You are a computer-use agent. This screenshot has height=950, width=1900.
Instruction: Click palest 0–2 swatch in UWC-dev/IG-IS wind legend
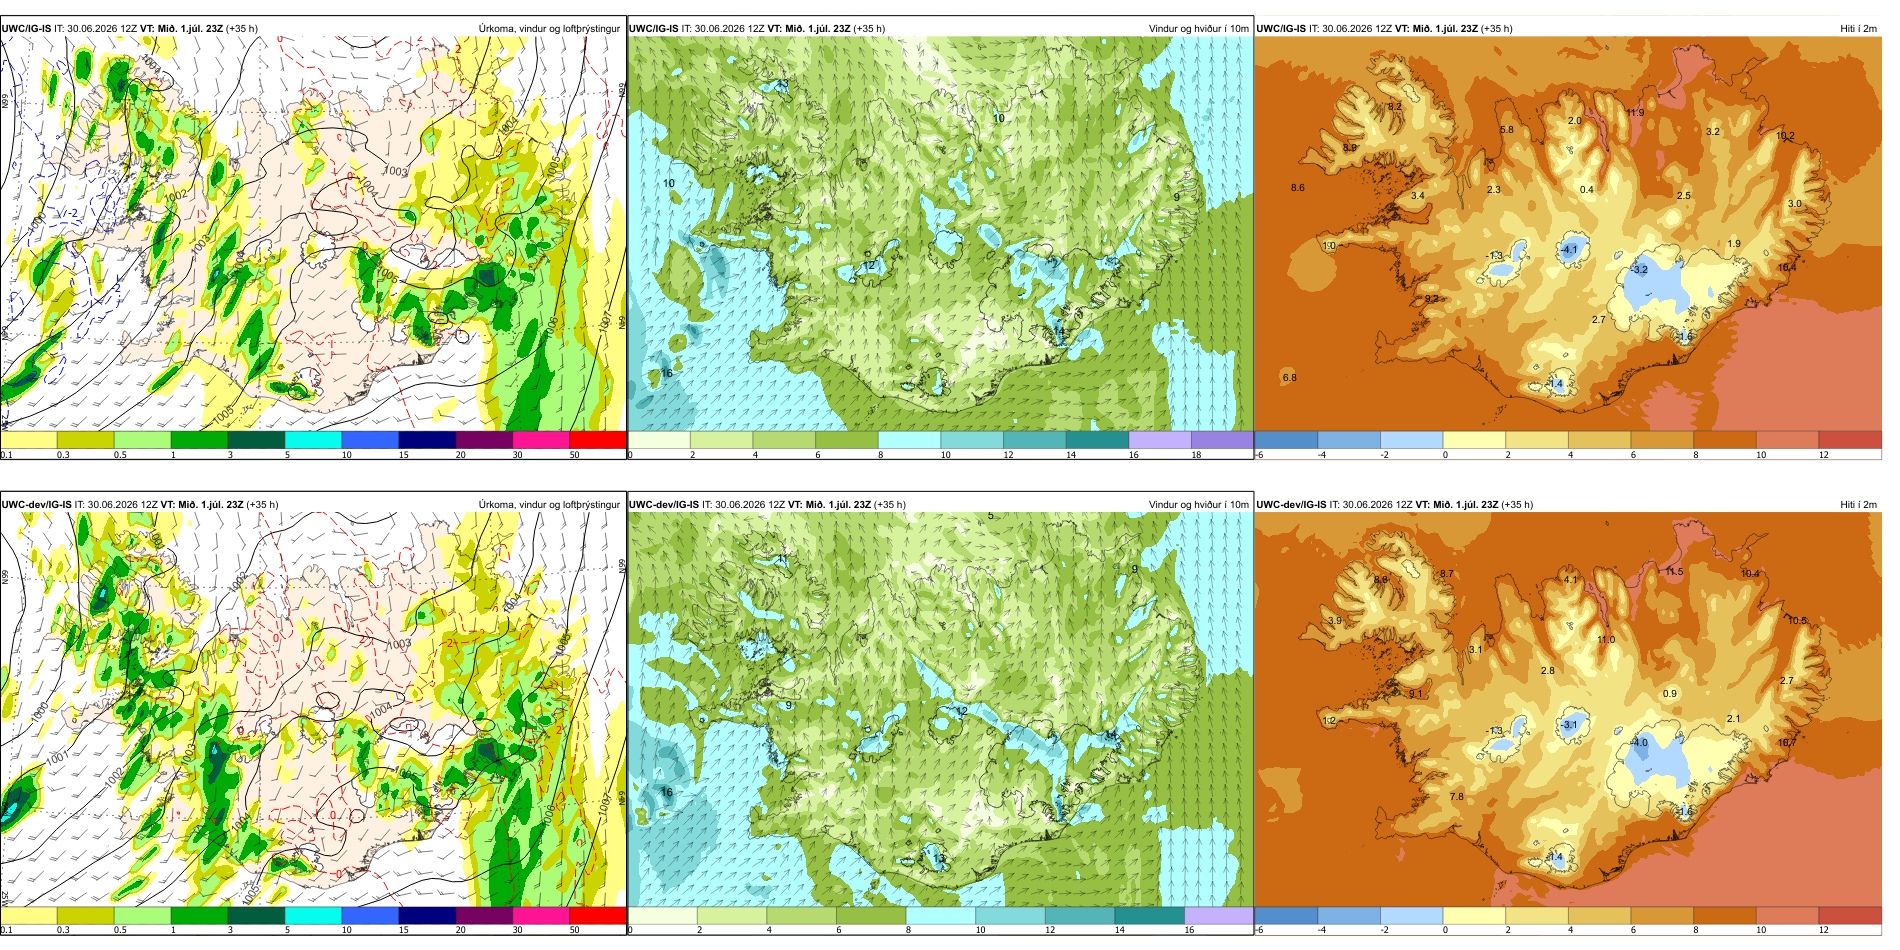pos(663,916)
